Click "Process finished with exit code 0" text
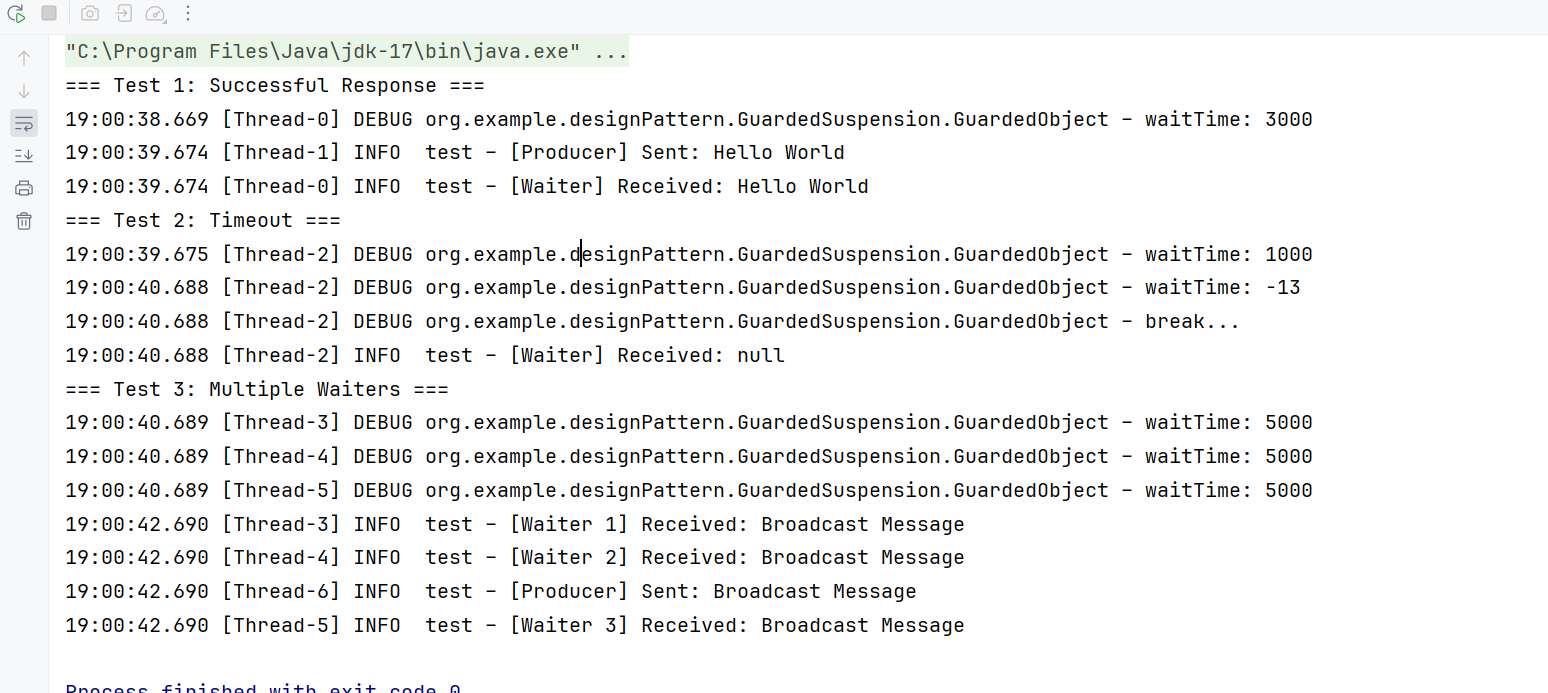The image size is (1548, 693). tap(263, 688)
